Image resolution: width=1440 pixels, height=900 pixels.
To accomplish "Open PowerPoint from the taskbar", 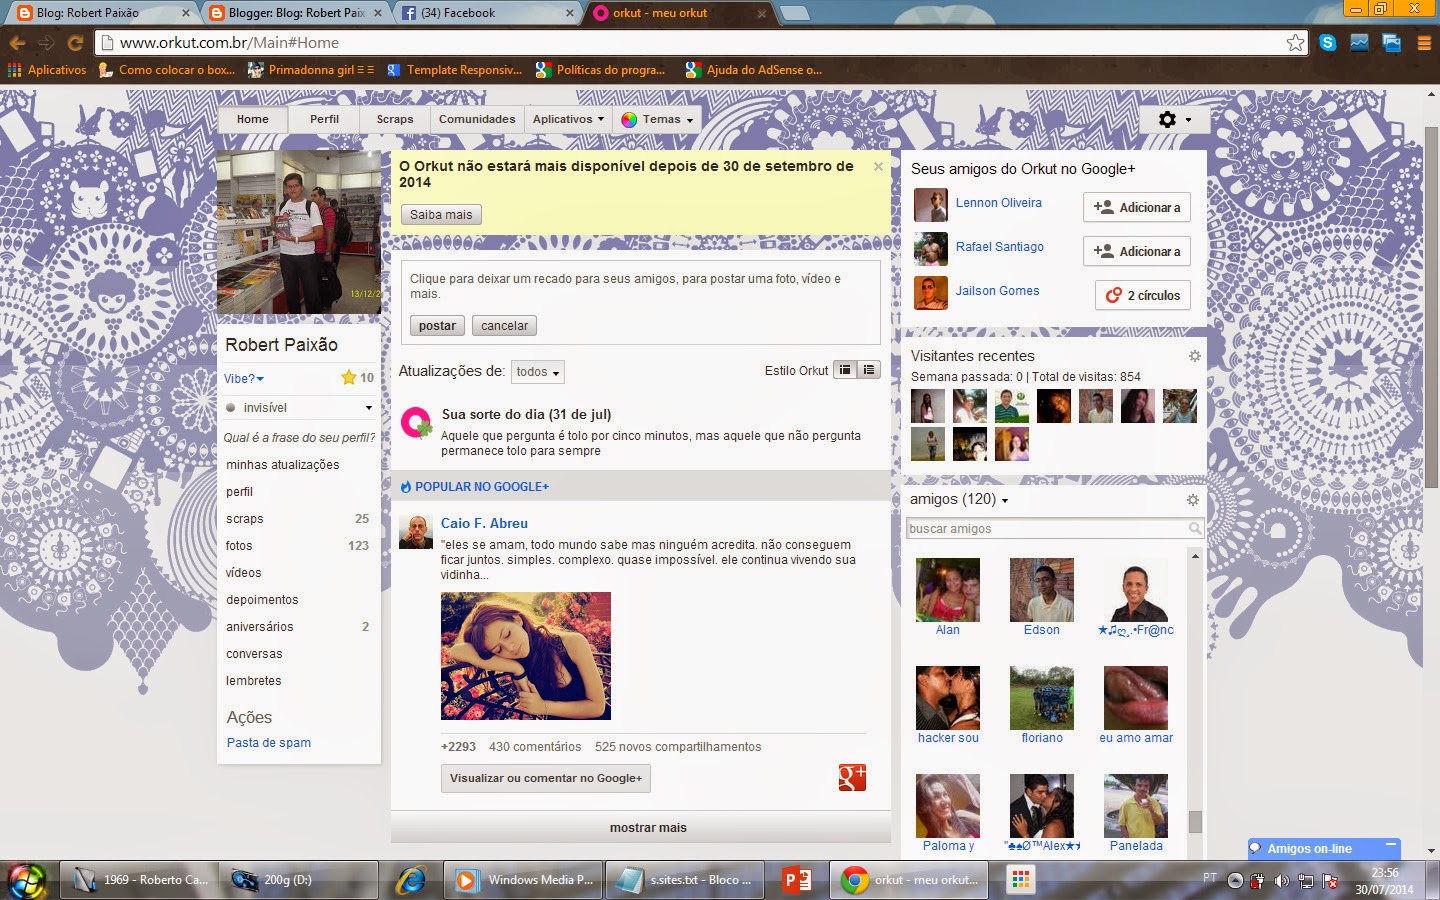I will (797, 880).
